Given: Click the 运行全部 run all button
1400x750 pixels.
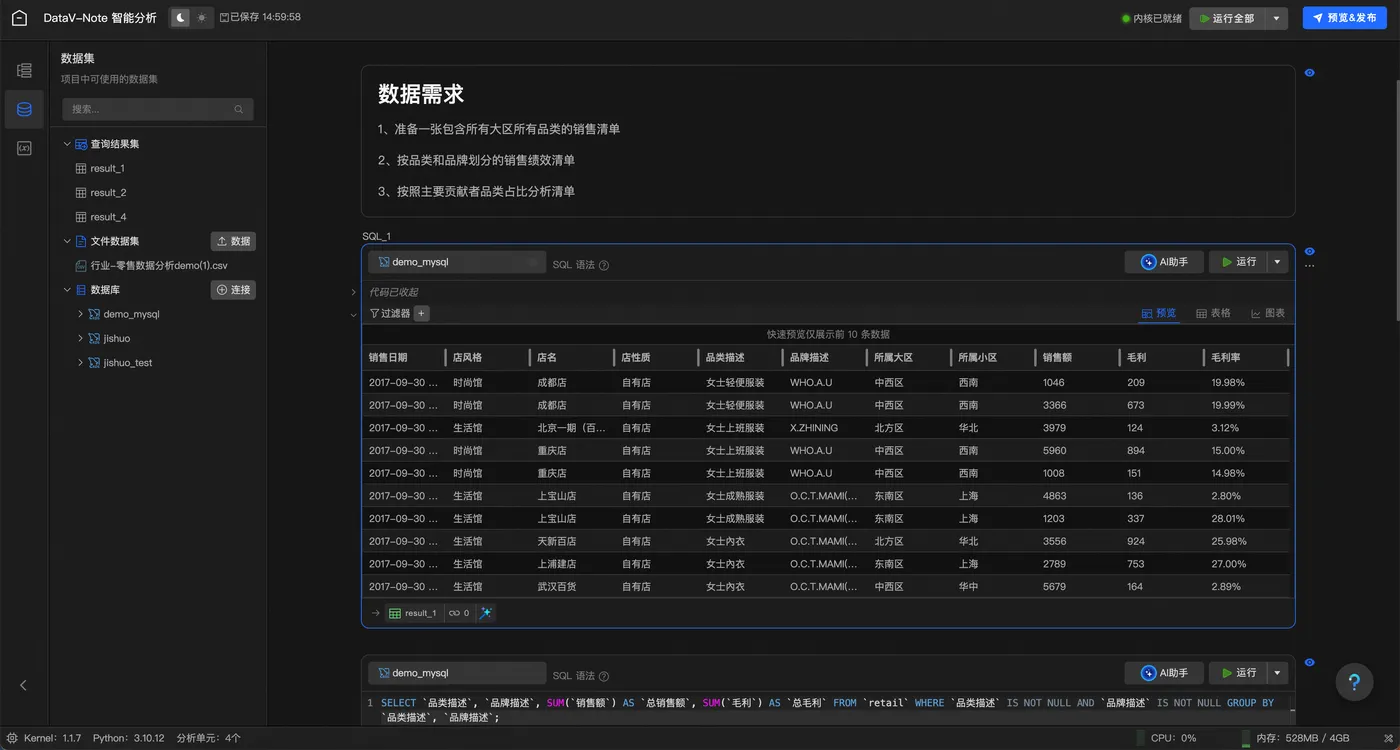Looking at the screenshot, I should tap(1227, 18).
